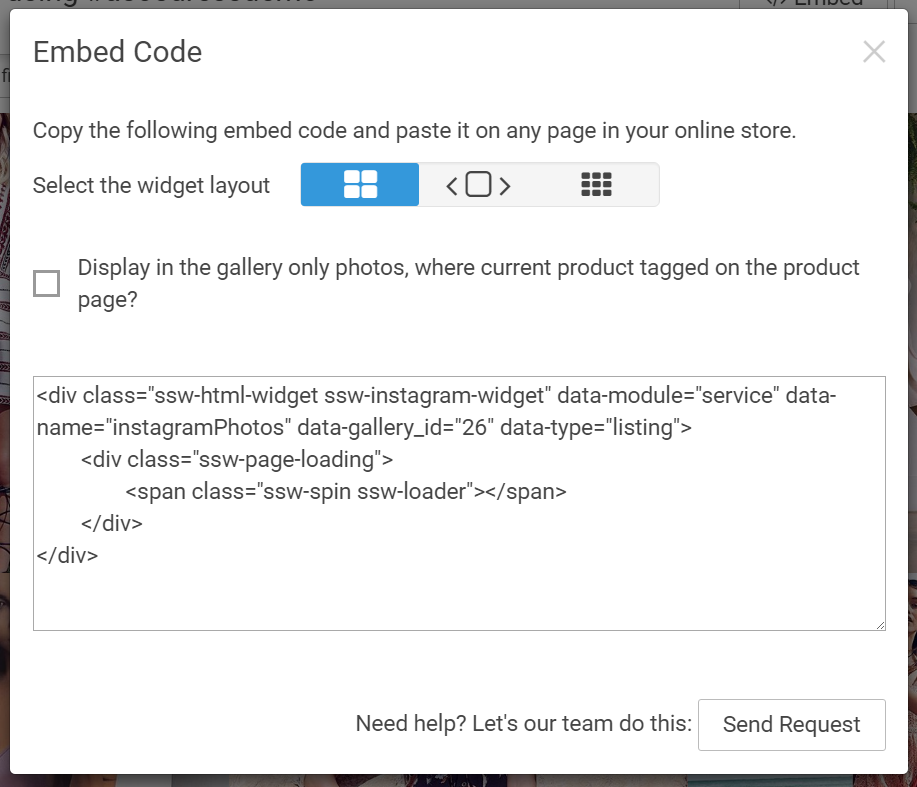The image size is (917, 787).
Task: Click the 'Need help? Let's our team do this:' text
Action: (x=524, y=724)
